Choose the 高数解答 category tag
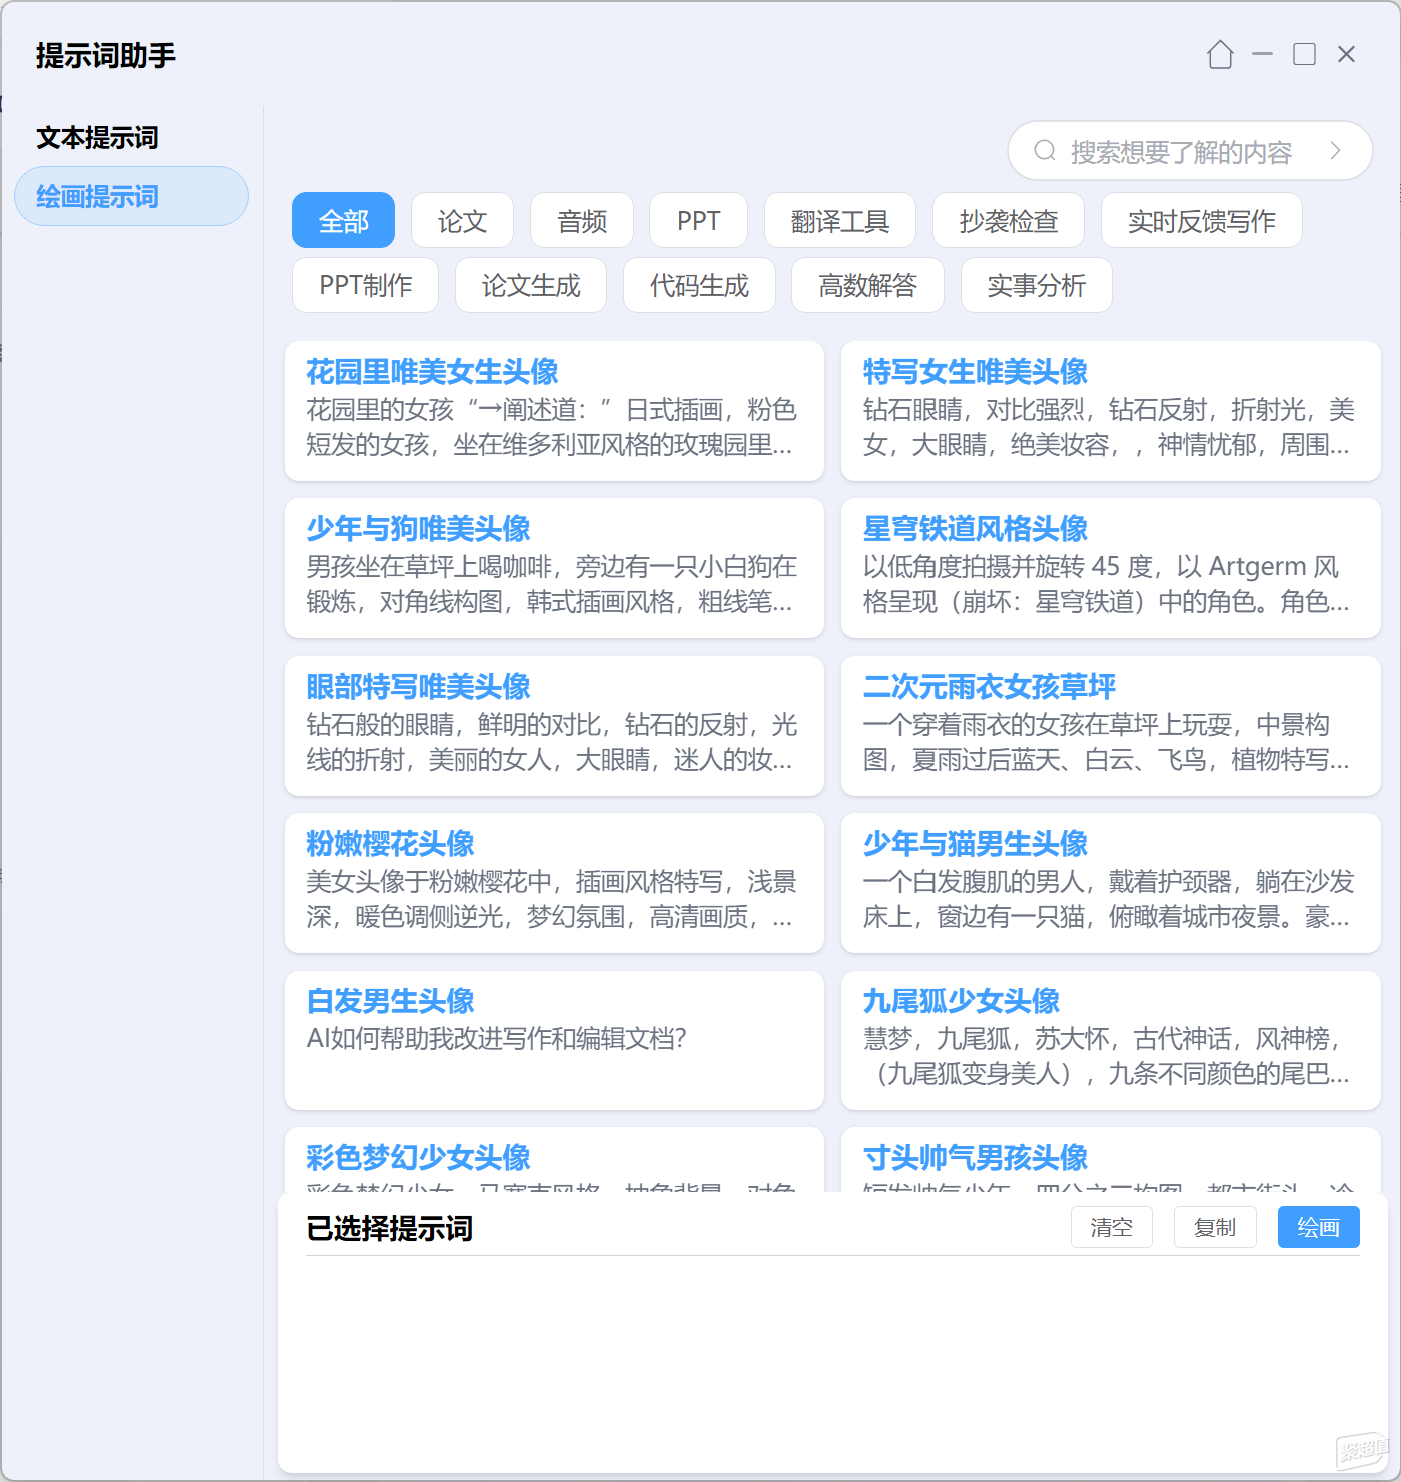The image size is (1401, 1482). [x=867, y=285]
